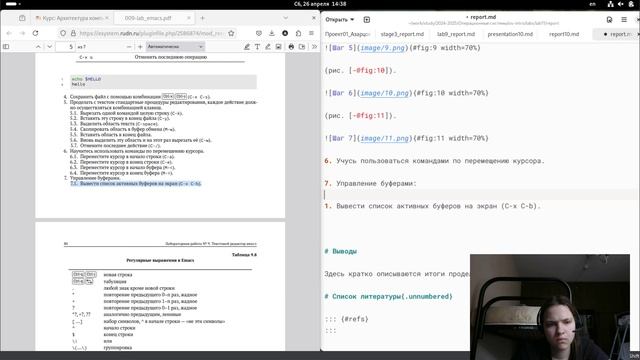Click line '6. Учусь пользоваться командами'
640x360 pixels.
coord(434,161)
